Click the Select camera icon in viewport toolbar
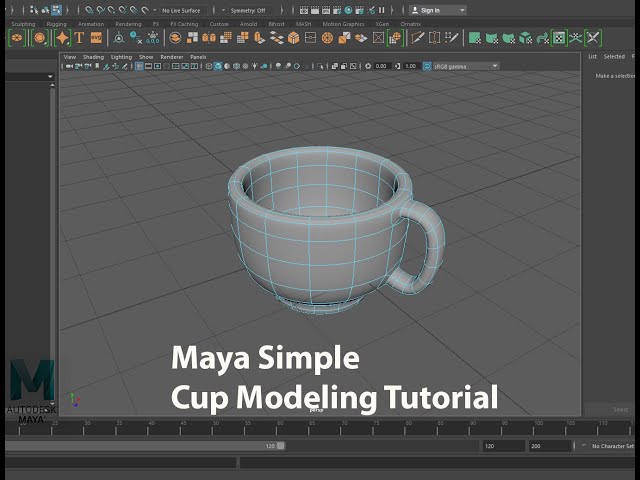This screenshot has width=640, height=480. click(x=69, y=66)
